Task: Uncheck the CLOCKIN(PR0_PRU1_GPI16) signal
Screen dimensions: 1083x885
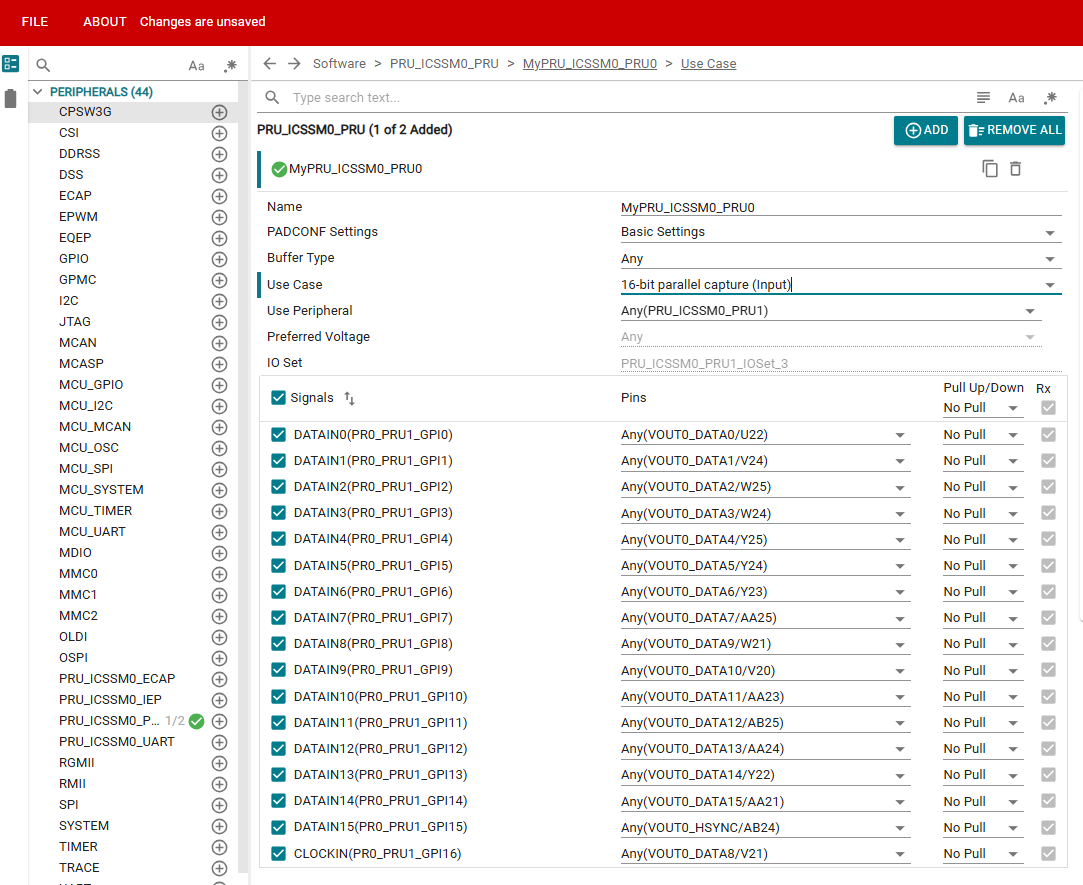Action: pyautogui.click(x=278, y=853)
